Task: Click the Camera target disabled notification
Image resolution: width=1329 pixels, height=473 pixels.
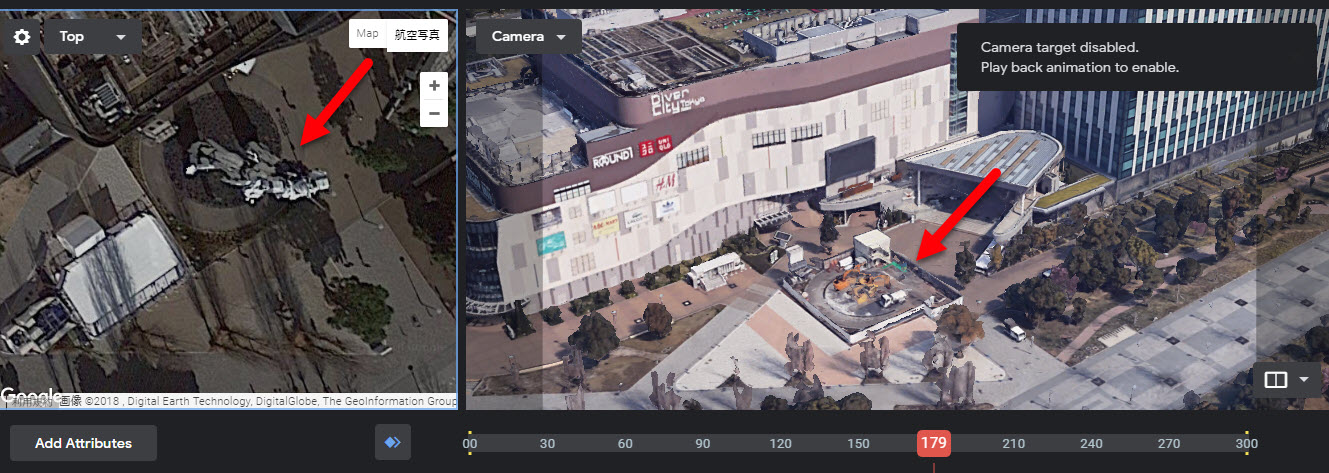Action: pos(1137,58)
